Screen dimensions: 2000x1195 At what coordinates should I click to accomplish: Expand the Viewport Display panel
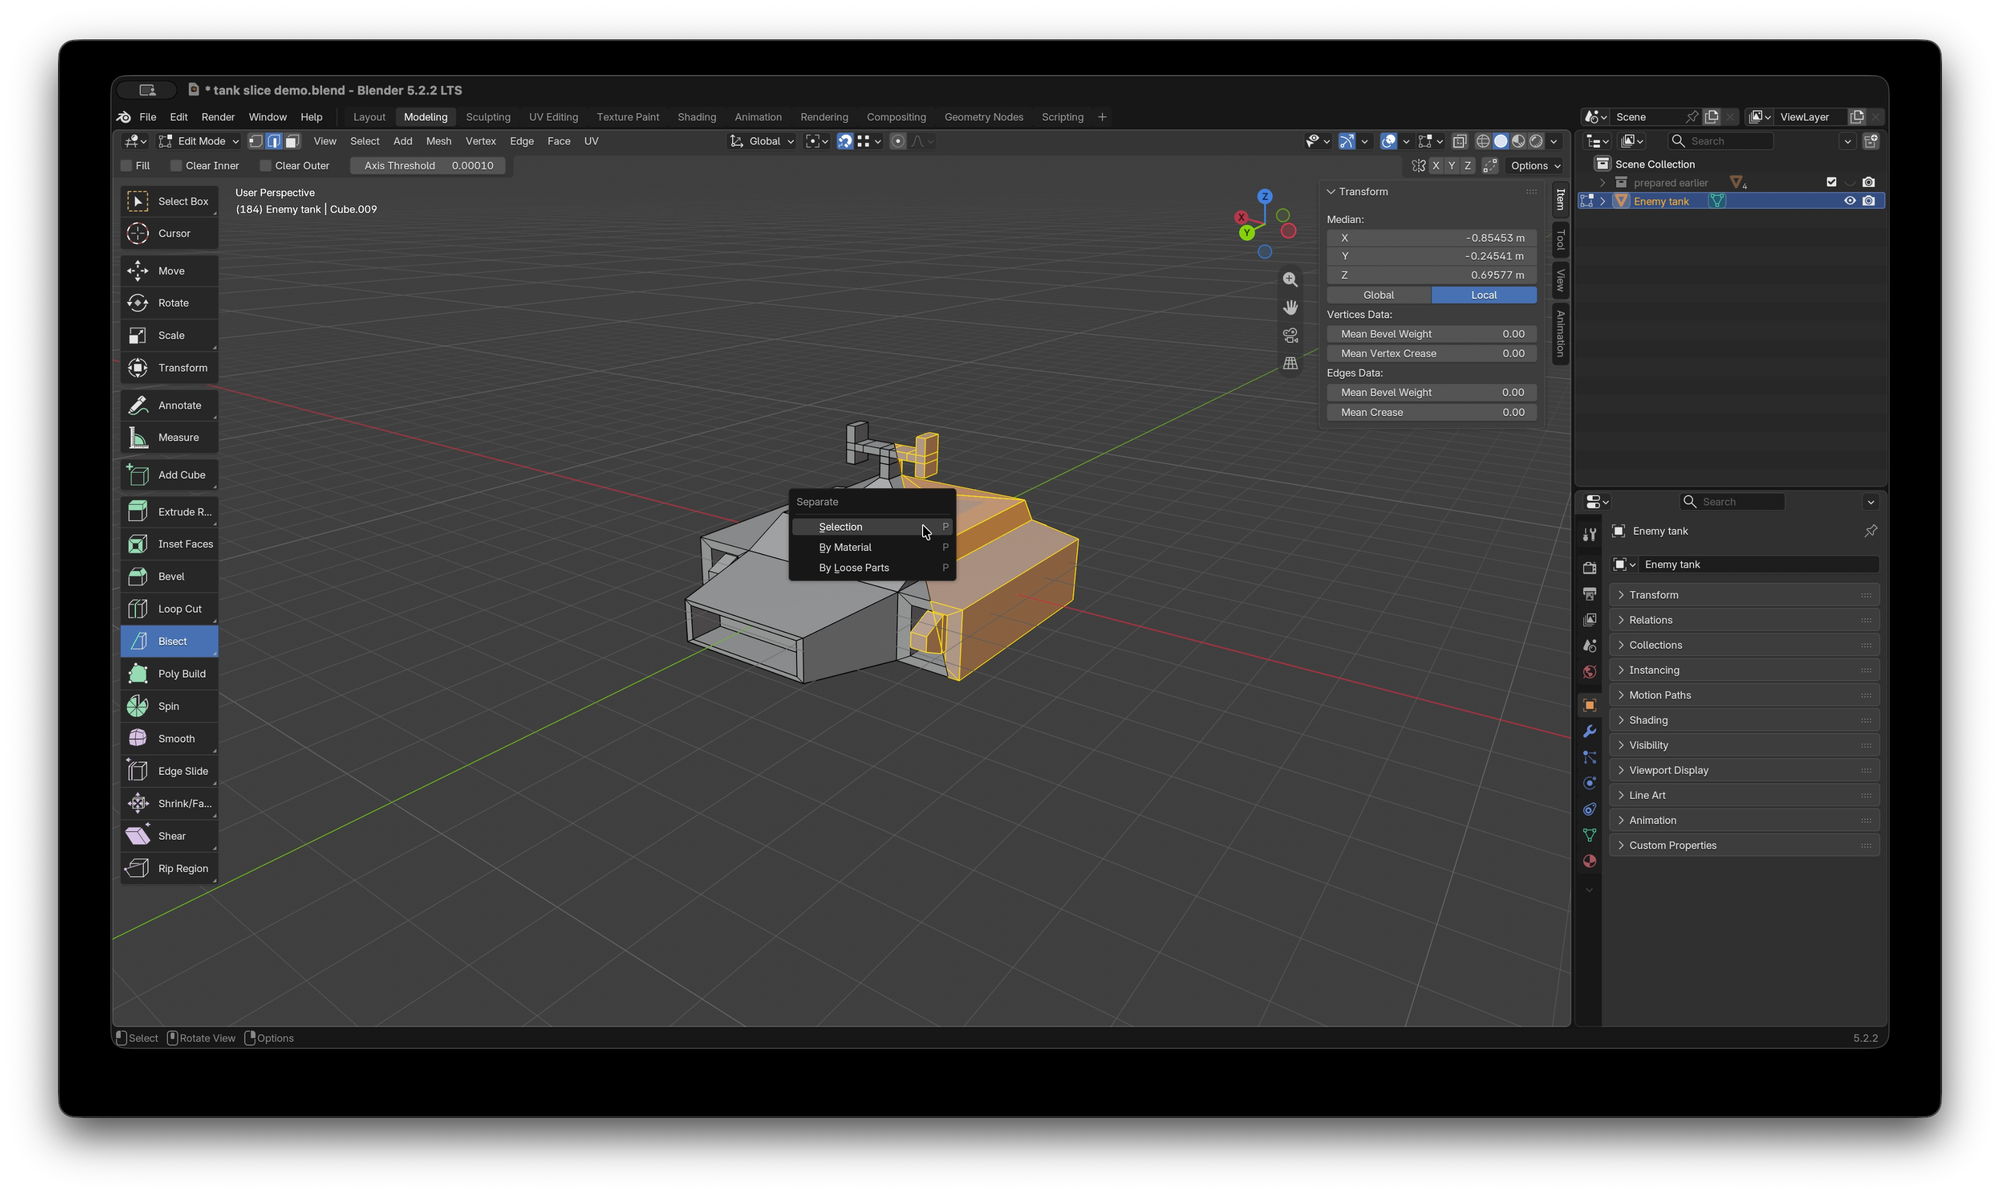[x=1744, y=770]
